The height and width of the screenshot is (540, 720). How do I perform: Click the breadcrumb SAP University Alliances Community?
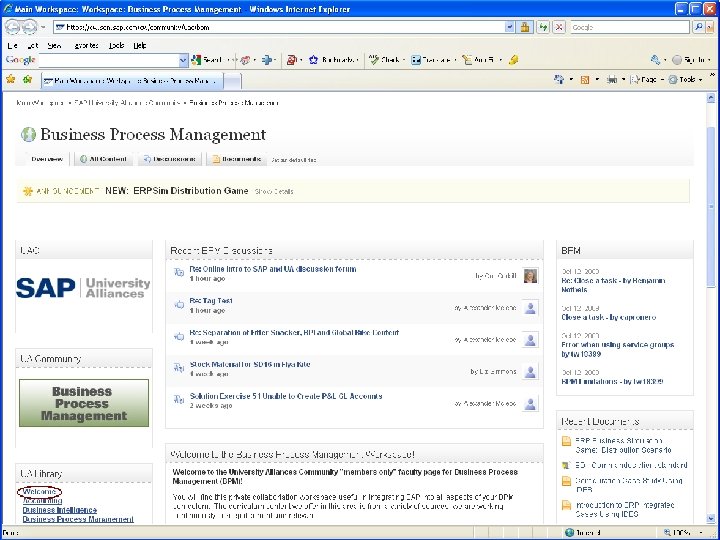(127, 103)
